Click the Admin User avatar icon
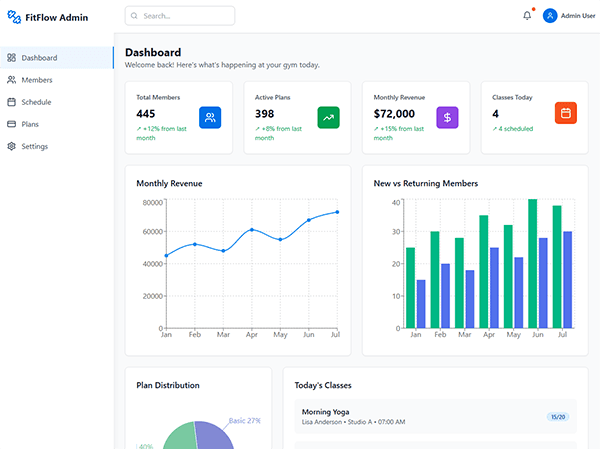 pyautogui.click(x=550, y=16)
